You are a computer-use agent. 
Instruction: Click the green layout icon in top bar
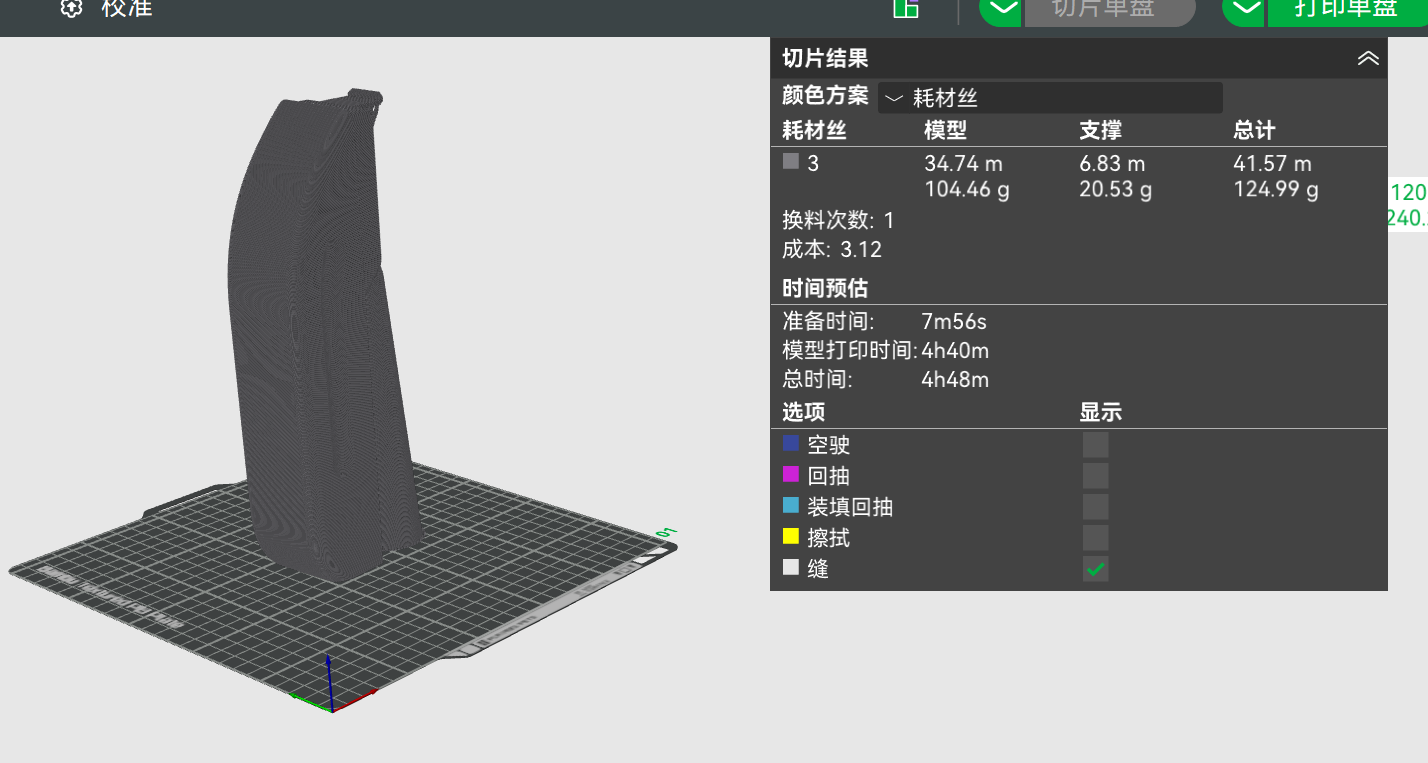click(x=906, y=8)
